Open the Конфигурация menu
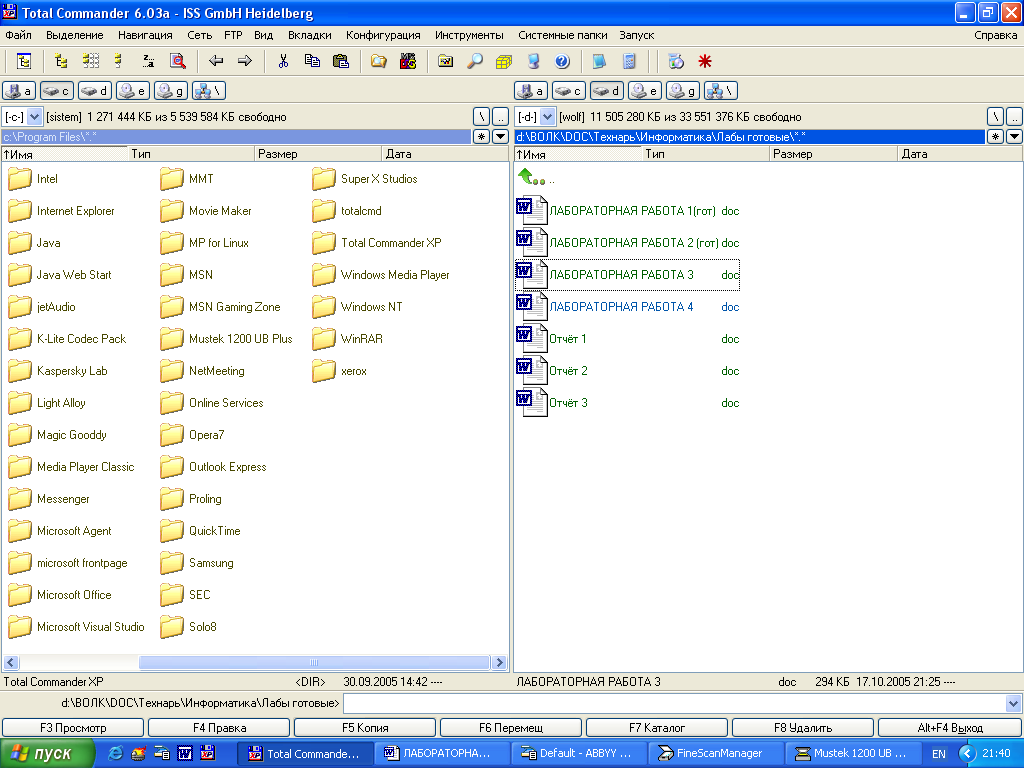This screenshot has width=1024, height=768. point(383,35)
